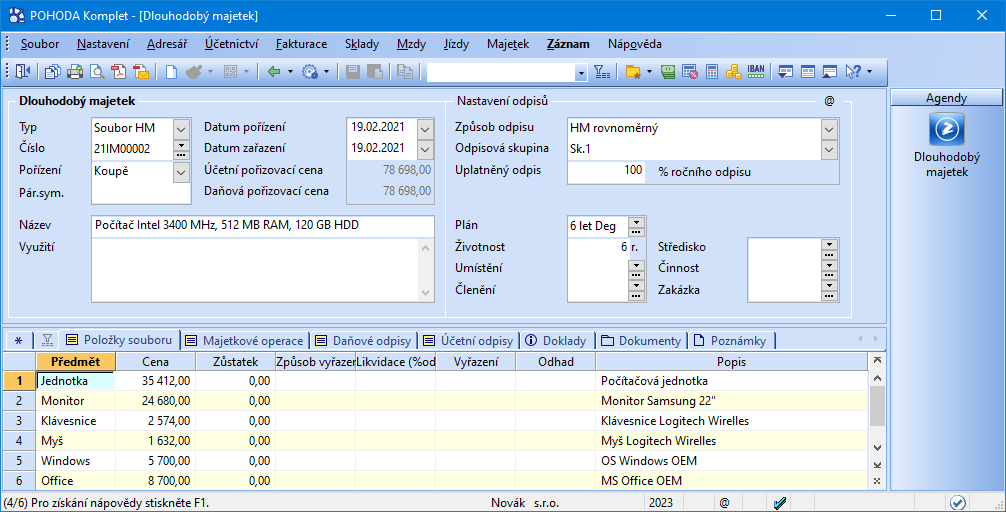1006x512 pixels.
Task: Switch to Daňové odpisy tab
Action: (364, 341)
